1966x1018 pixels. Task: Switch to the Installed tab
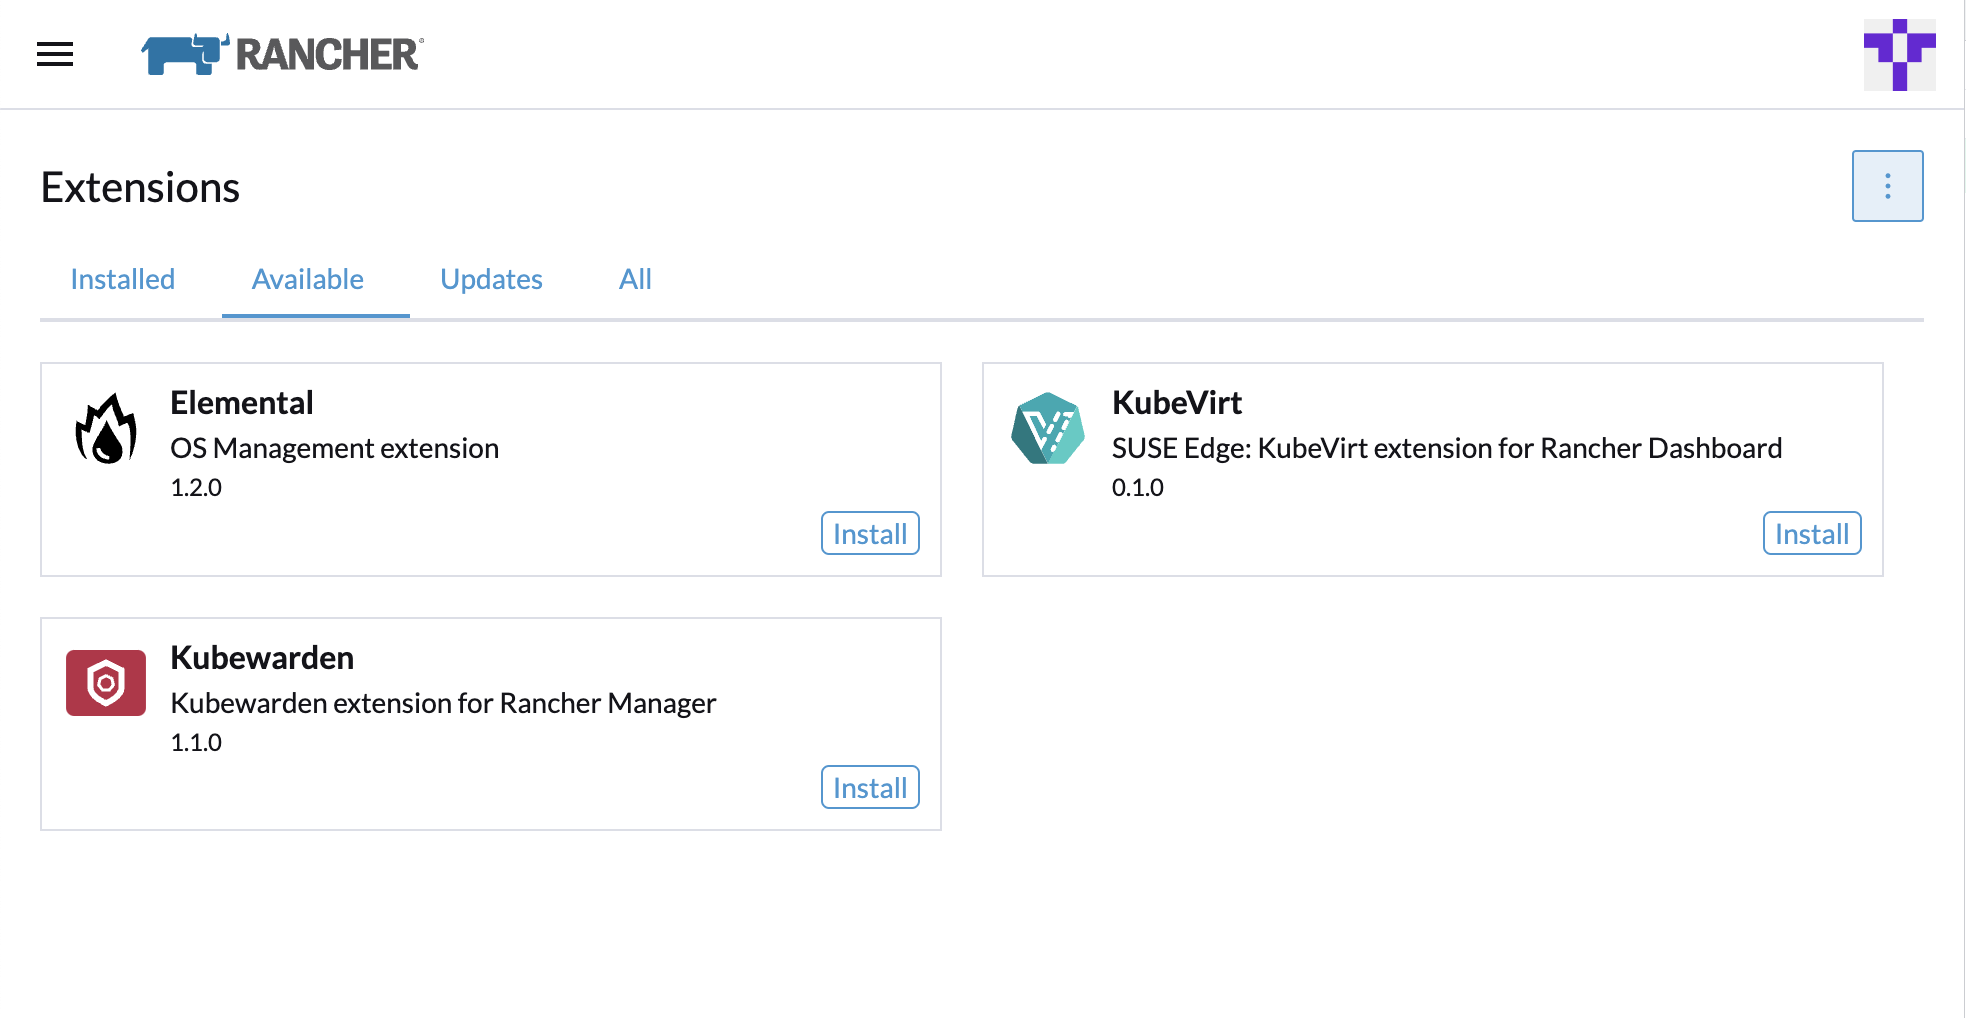pyautogui.click(x=123, y=279)
